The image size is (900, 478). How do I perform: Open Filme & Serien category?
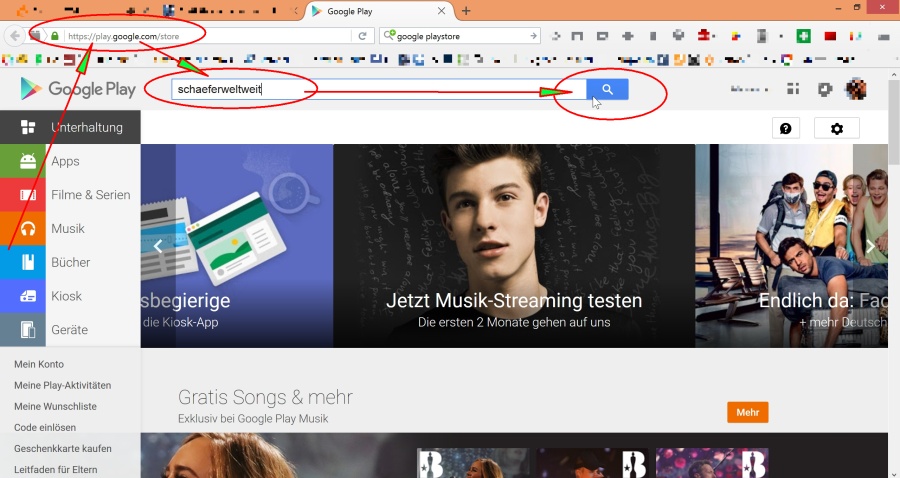pyautogui.click(x=90, y=195)
